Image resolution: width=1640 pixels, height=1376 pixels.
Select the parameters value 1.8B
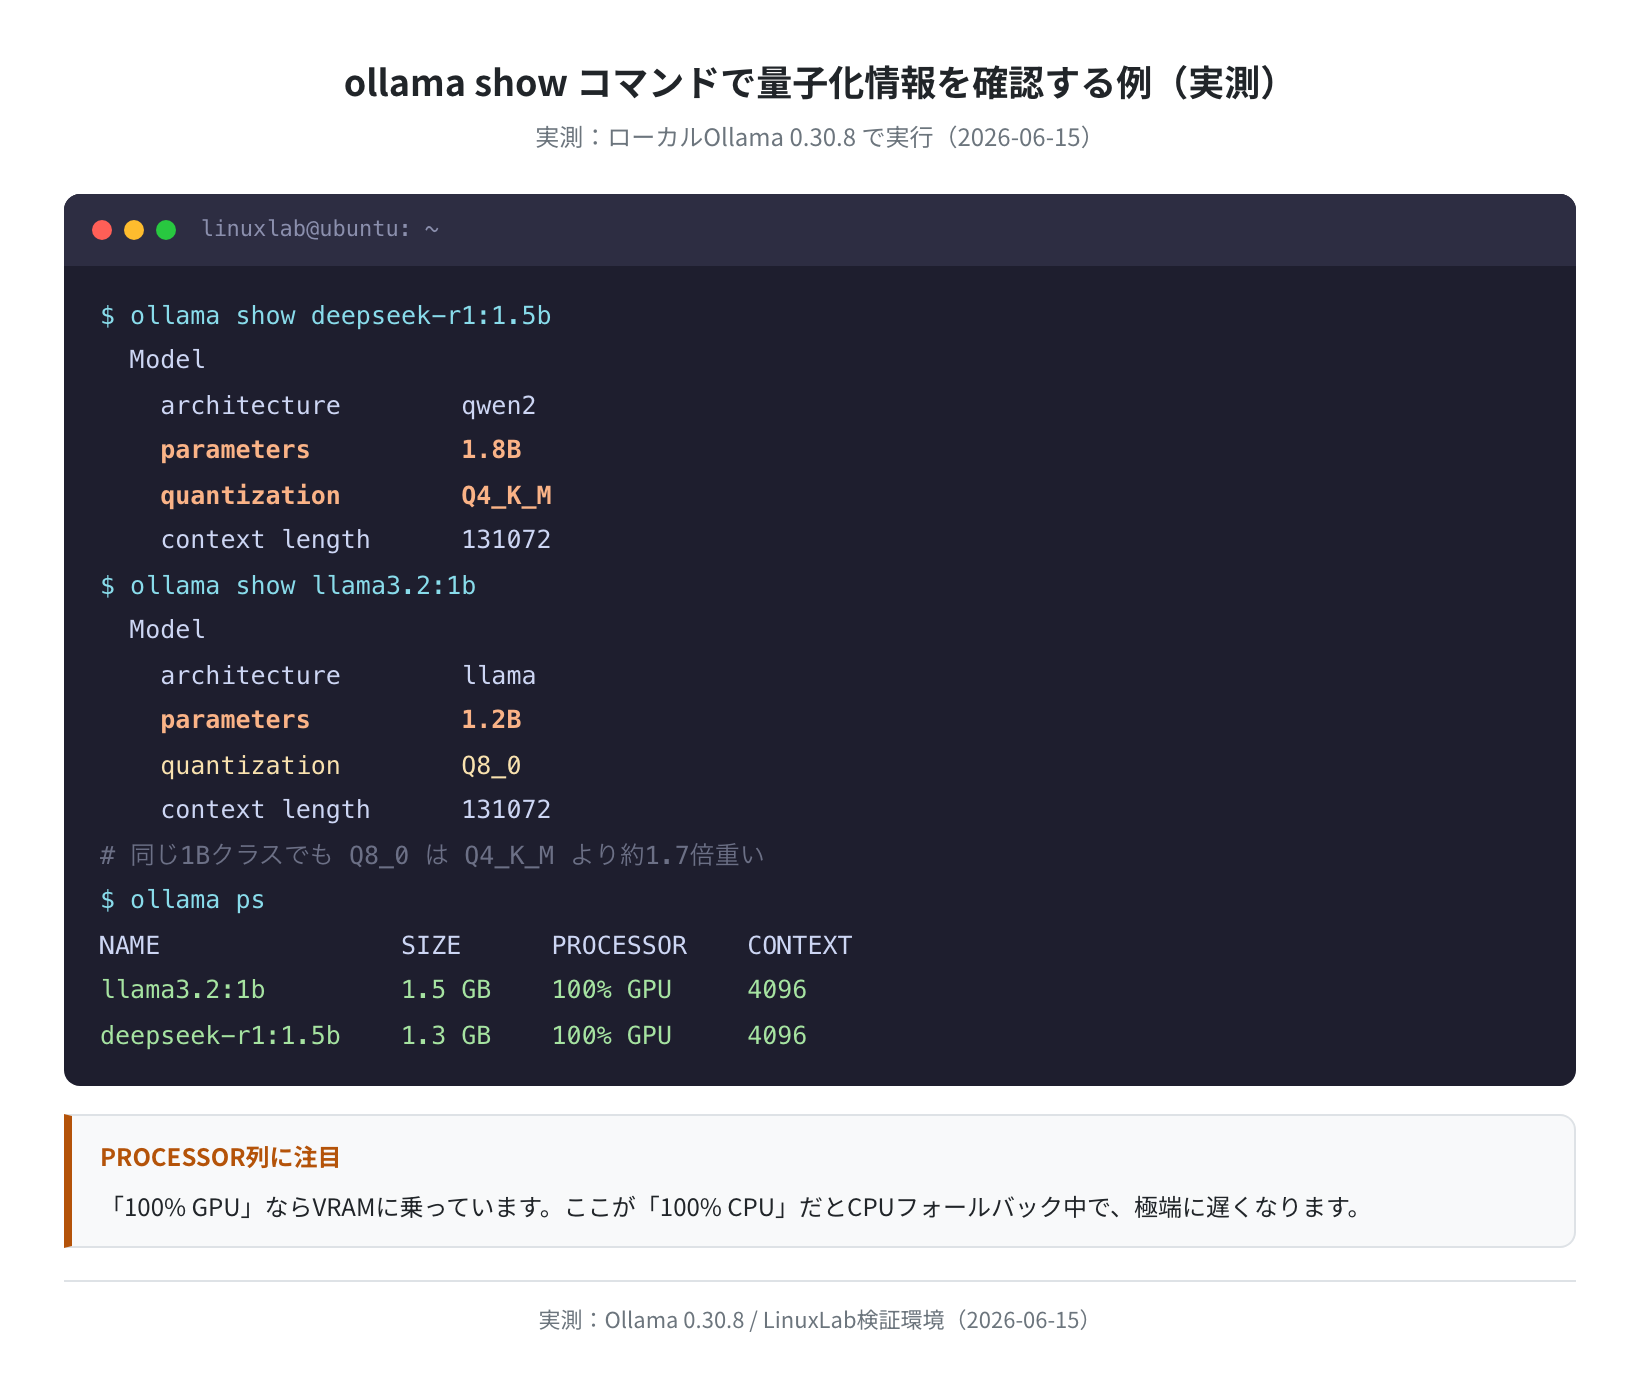click(x=491, y=450)
